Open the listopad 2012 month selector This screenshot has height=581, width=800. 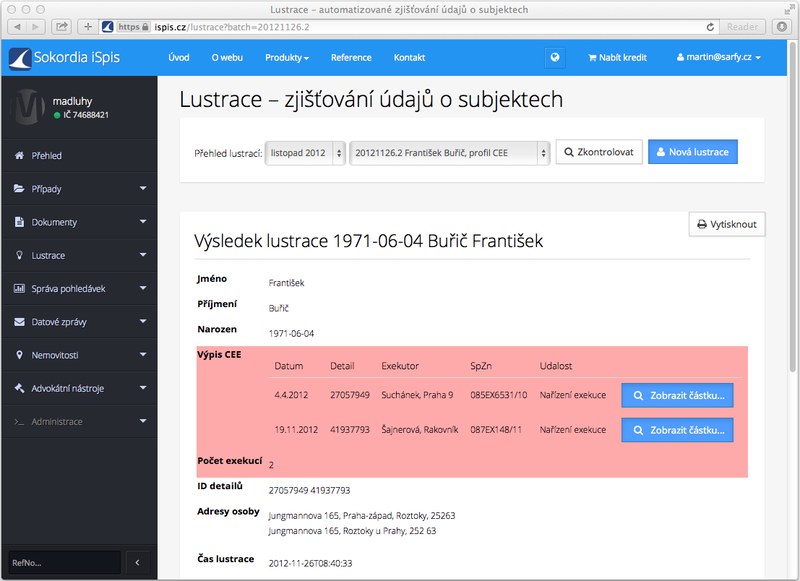pos(305,153)
